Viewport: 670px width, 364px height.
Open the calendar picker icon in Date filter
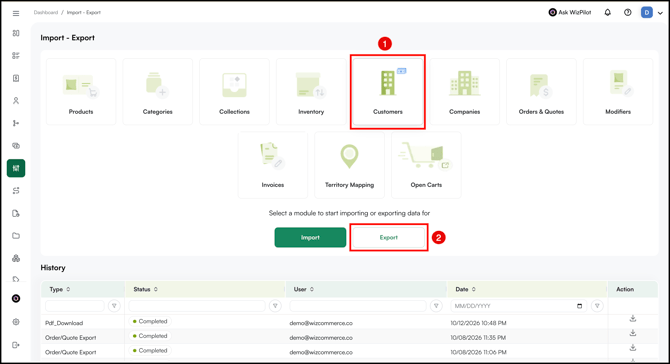pos(579,306)
